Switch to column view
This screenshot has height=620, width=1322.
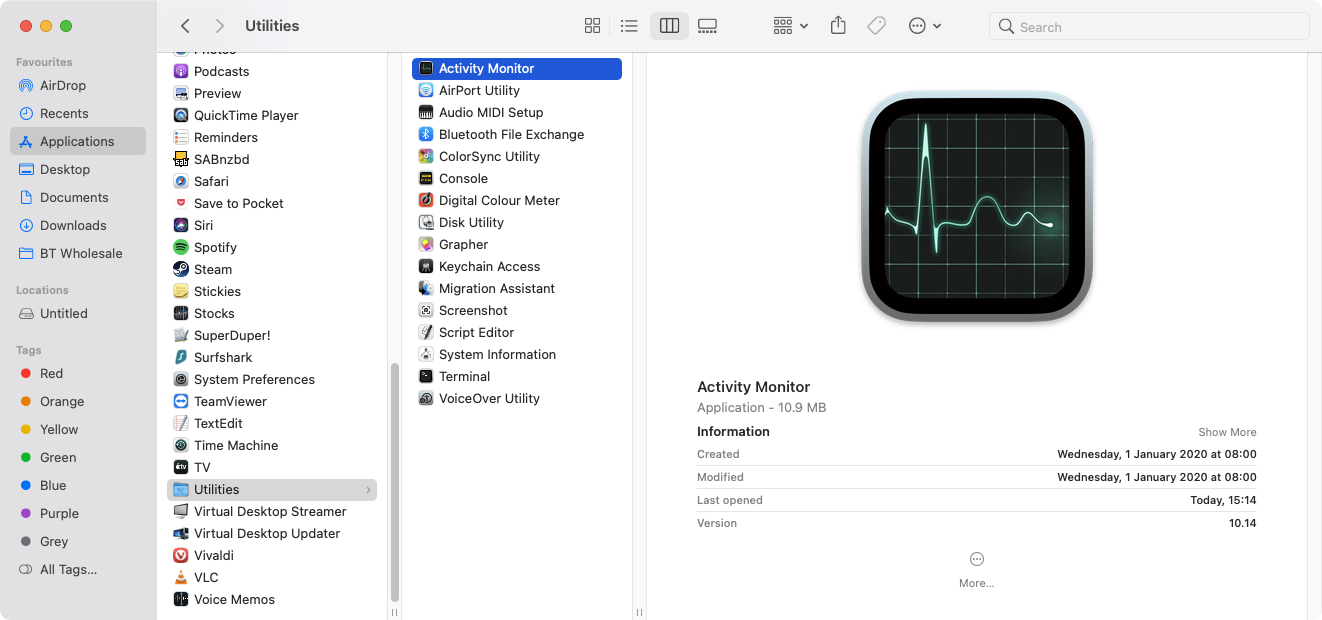pyautogui.click(x=669, y=26)
